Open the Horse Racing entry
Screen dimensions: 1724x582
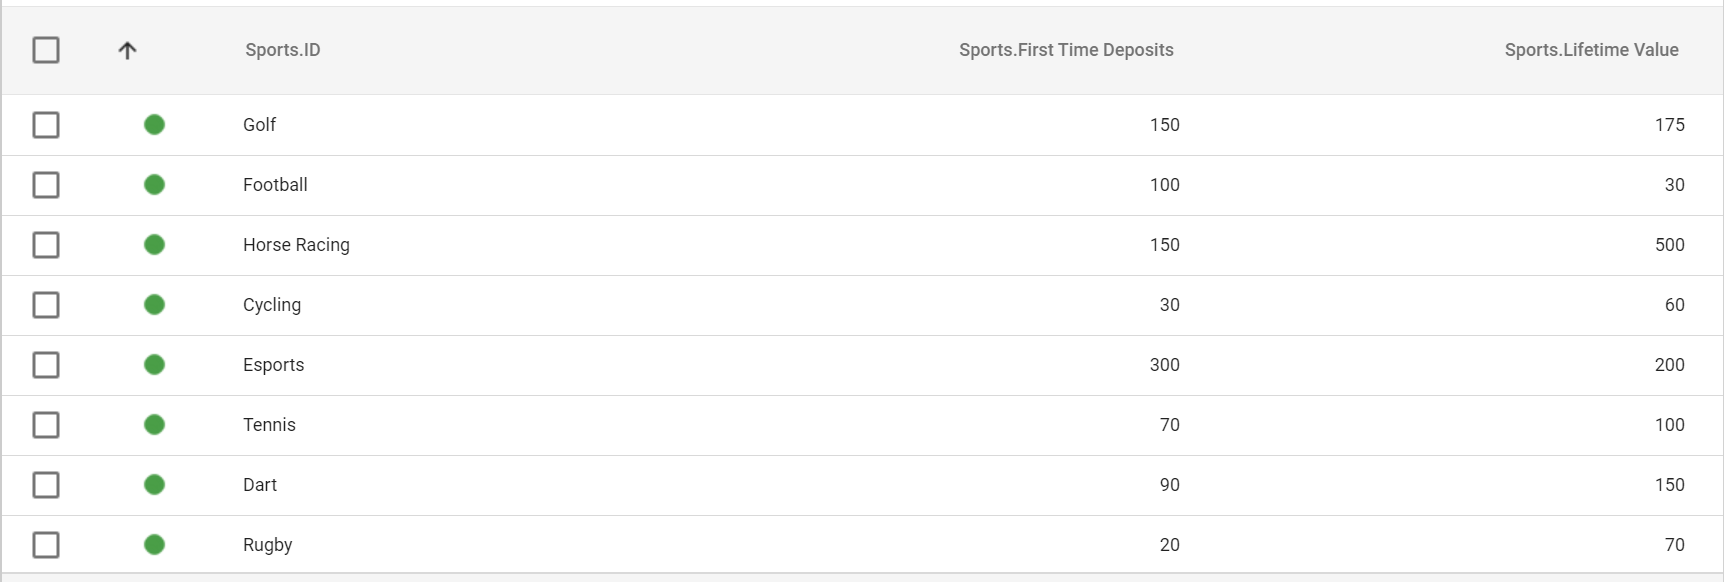(296, 245)
